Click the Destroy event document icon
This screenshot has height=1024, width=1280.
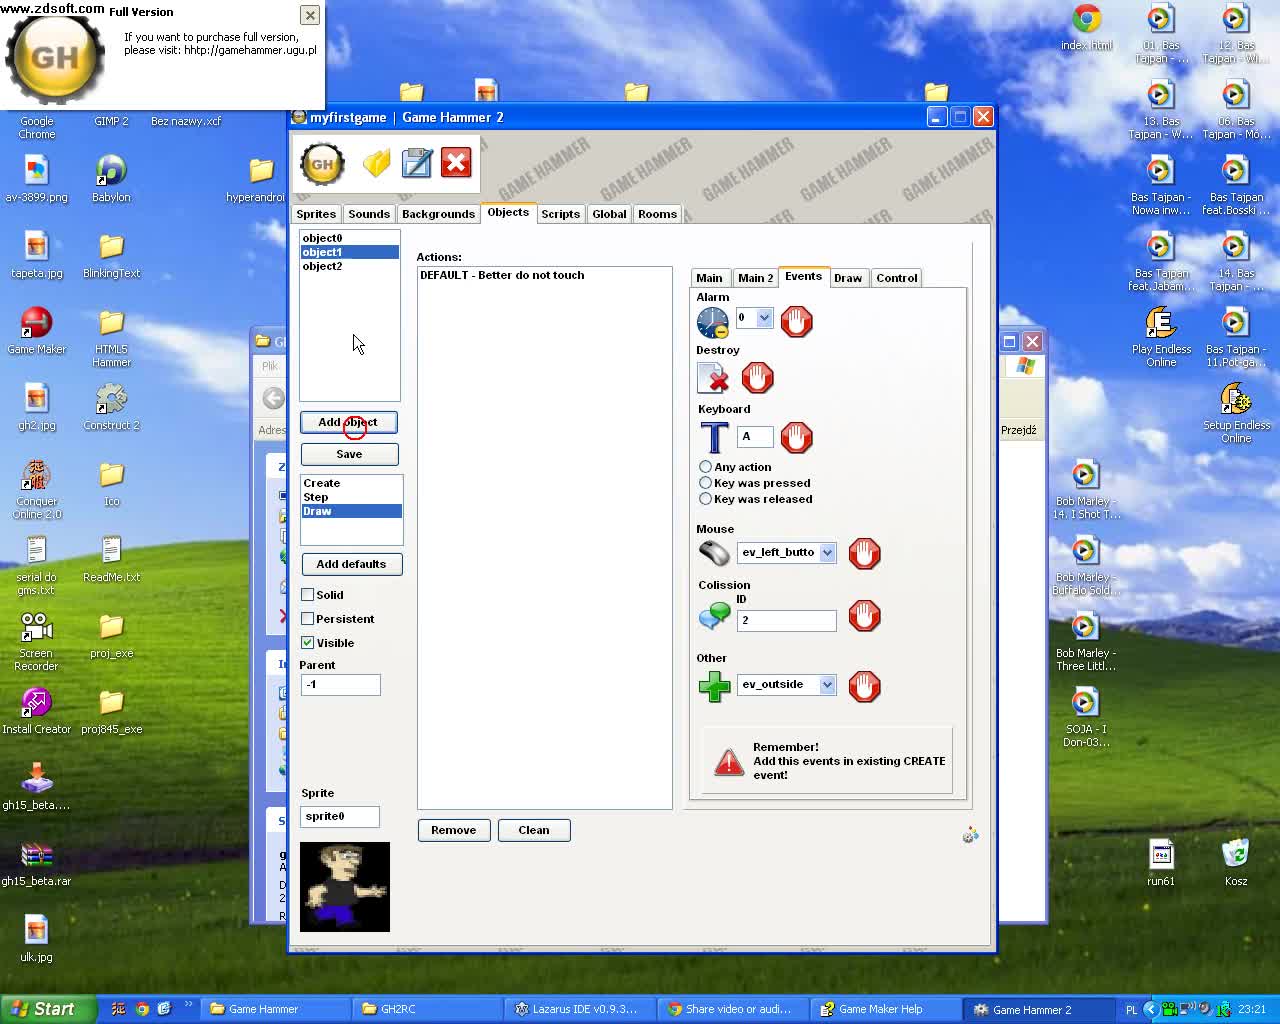pos(713,377)
